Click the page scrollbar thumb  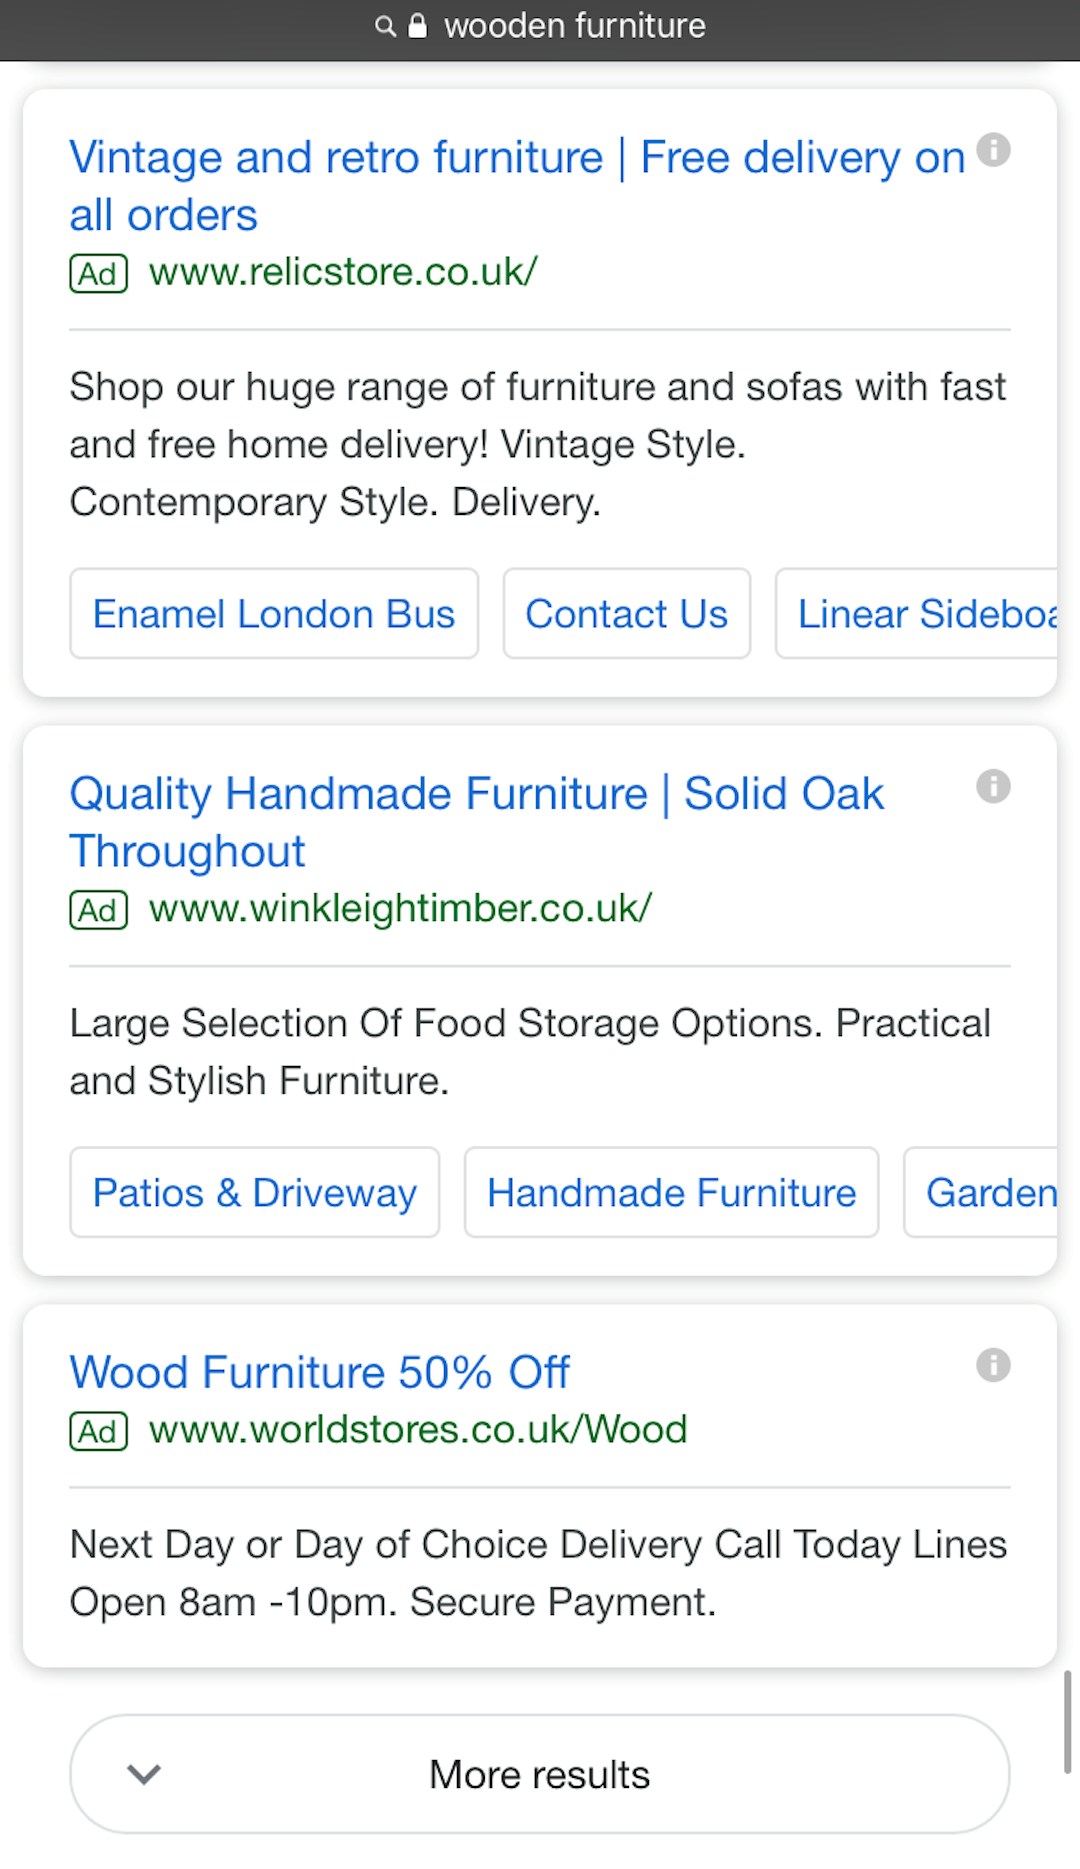tap(1067, 1721)
